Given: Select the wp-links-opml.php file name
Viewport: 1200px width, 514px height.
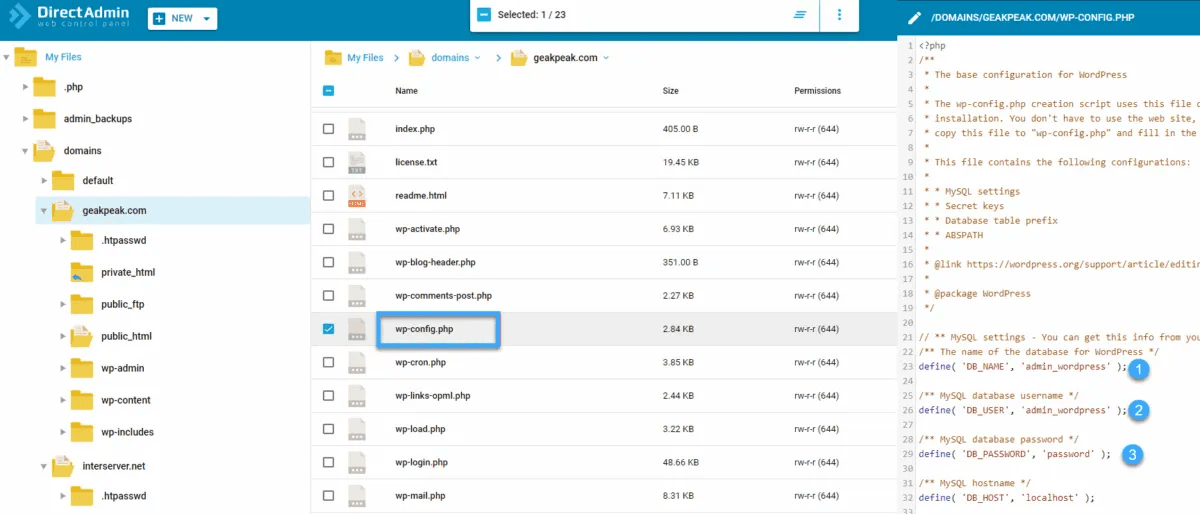Looking at the screenshot, I should tap(432, 396).
